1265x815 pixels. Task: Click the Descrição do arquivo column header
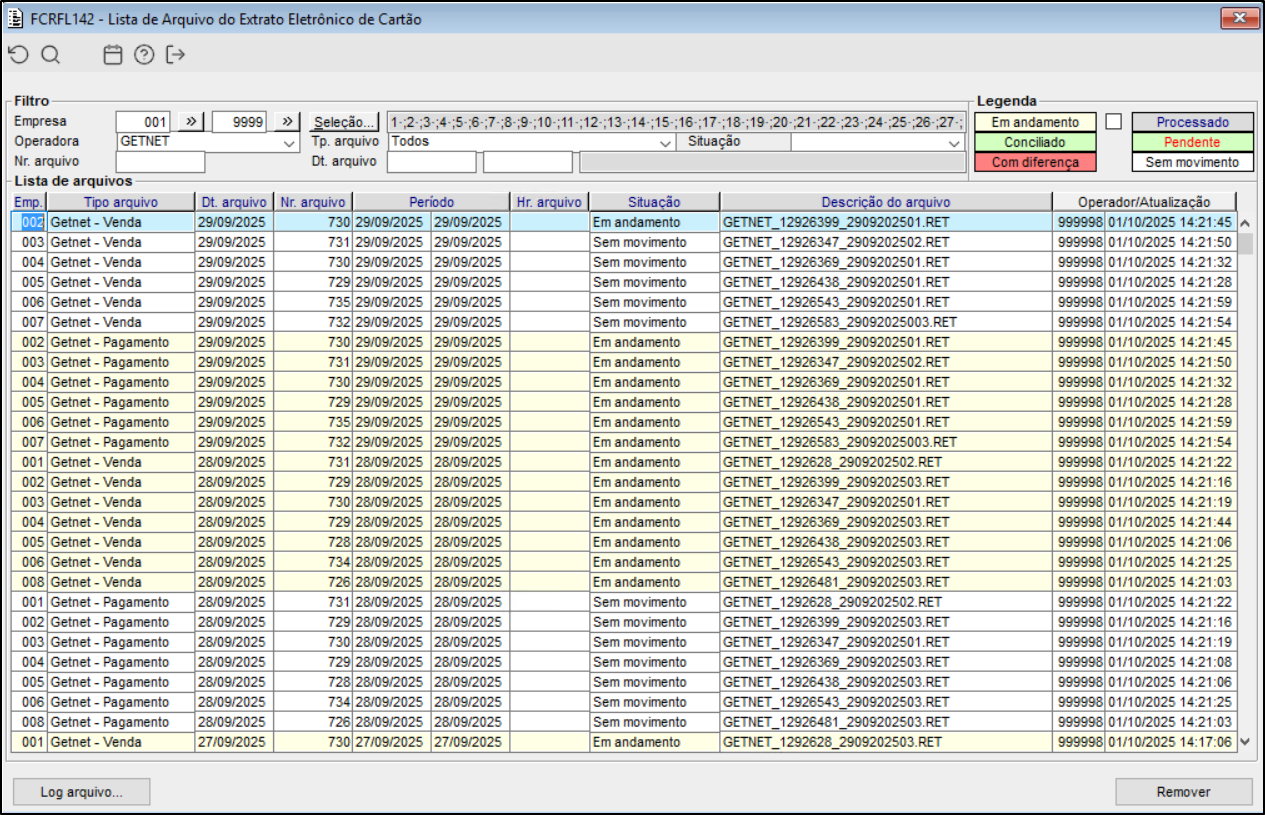pos(885,202)
